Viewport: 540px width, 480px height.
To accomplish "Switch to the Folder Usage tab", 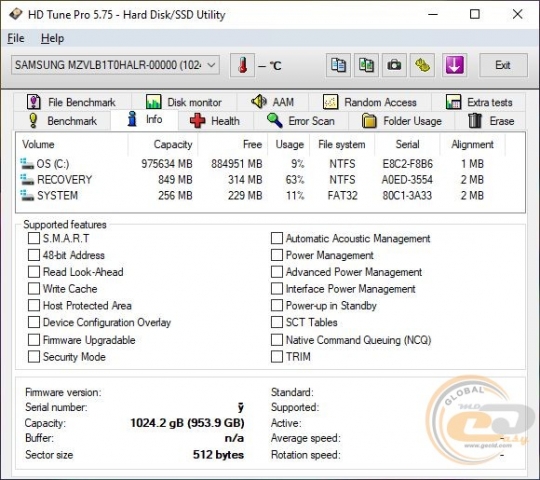I will 402,121.
